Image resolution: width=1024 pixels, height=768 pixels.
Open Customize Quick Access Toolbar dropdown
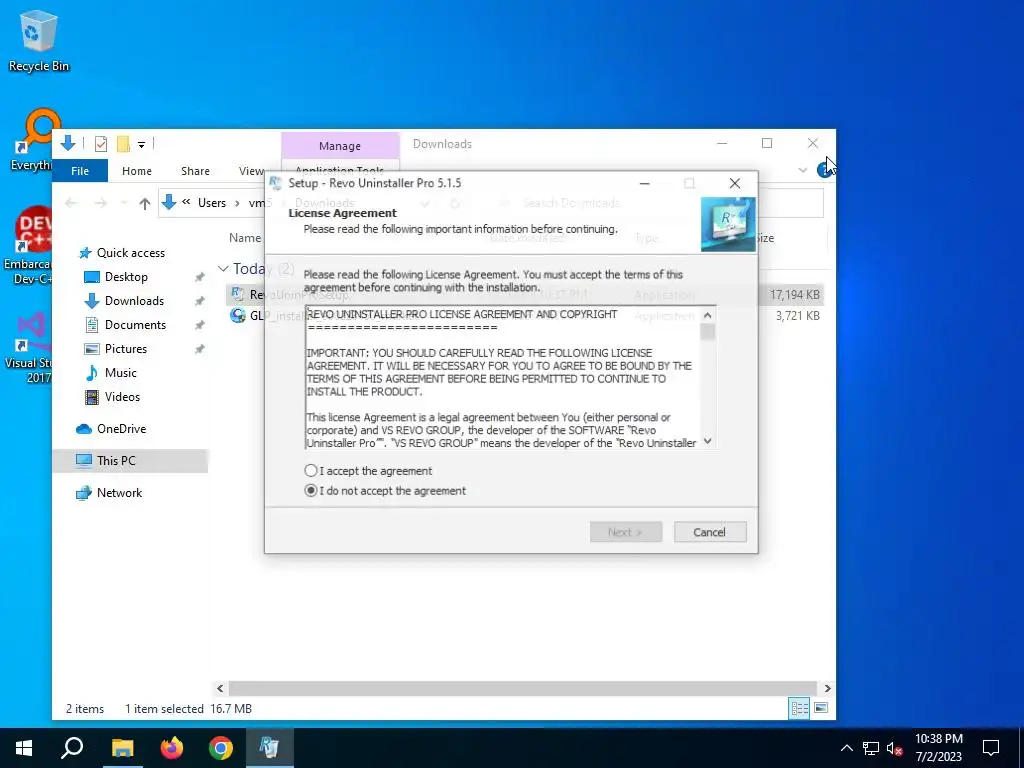coord(141,144)
